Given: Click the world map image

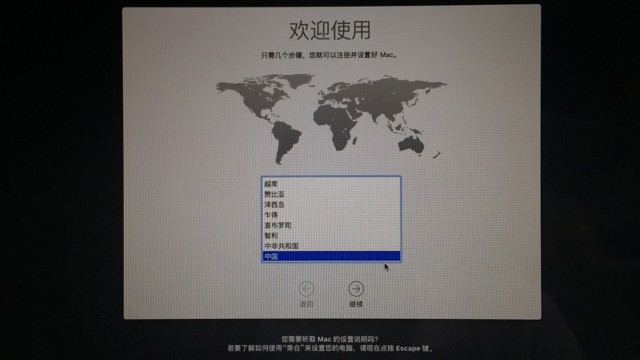Looking at the screenshot, I should 331,118.
